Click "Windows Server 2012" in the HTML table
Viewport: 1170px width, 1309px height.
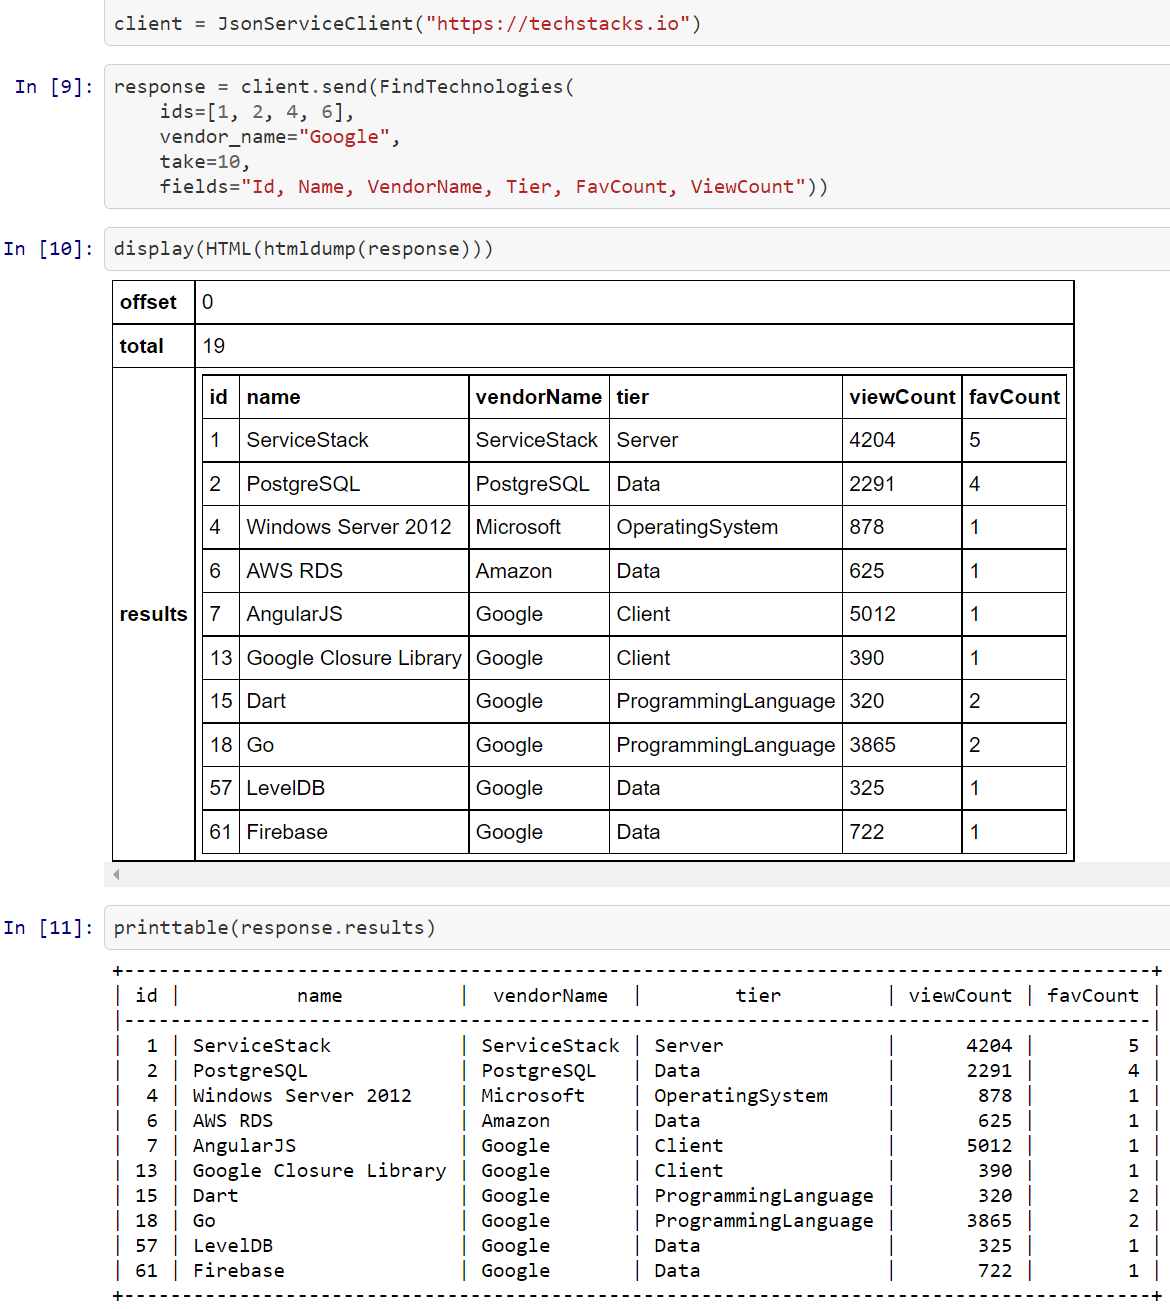click(x=349, y=527)
